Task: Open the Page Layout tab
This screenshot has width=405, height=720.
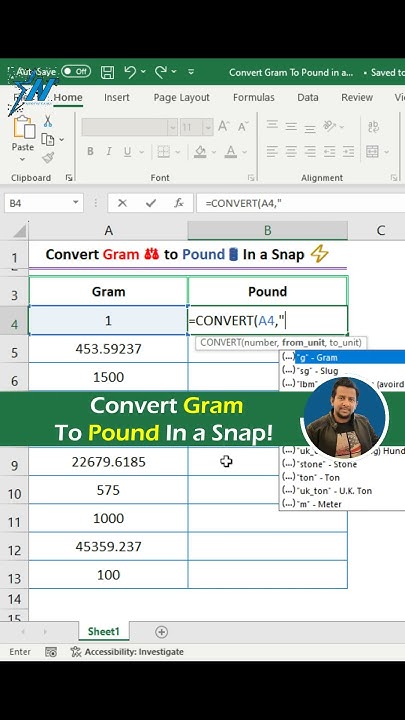Action: tap(181, 97)
